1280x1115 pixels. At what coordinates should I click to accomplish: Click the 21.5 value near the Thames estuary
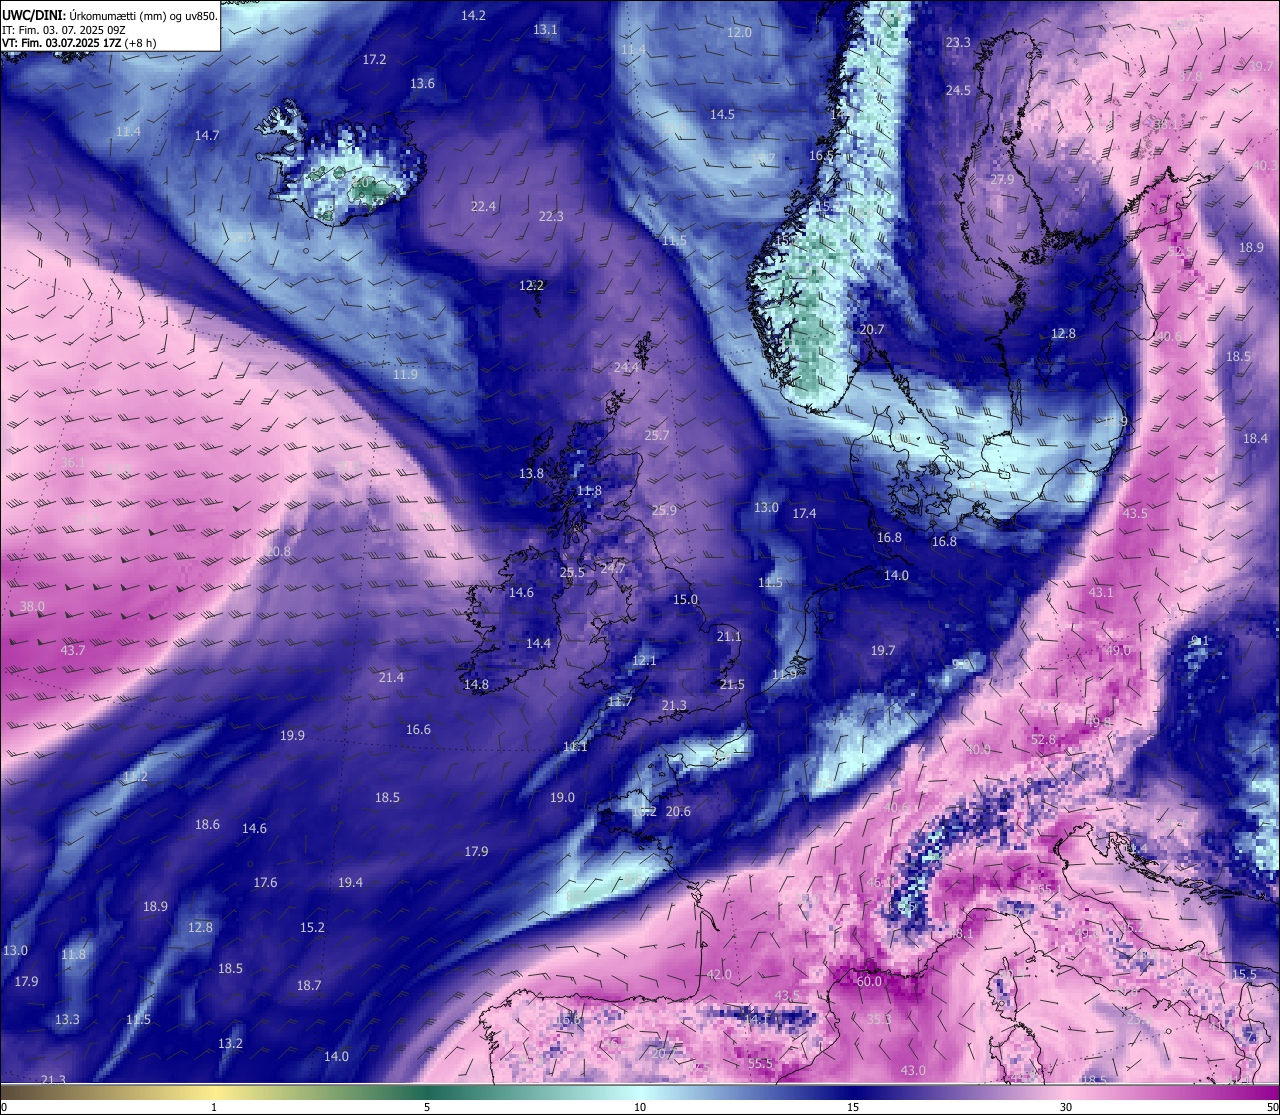coord(732,684)
